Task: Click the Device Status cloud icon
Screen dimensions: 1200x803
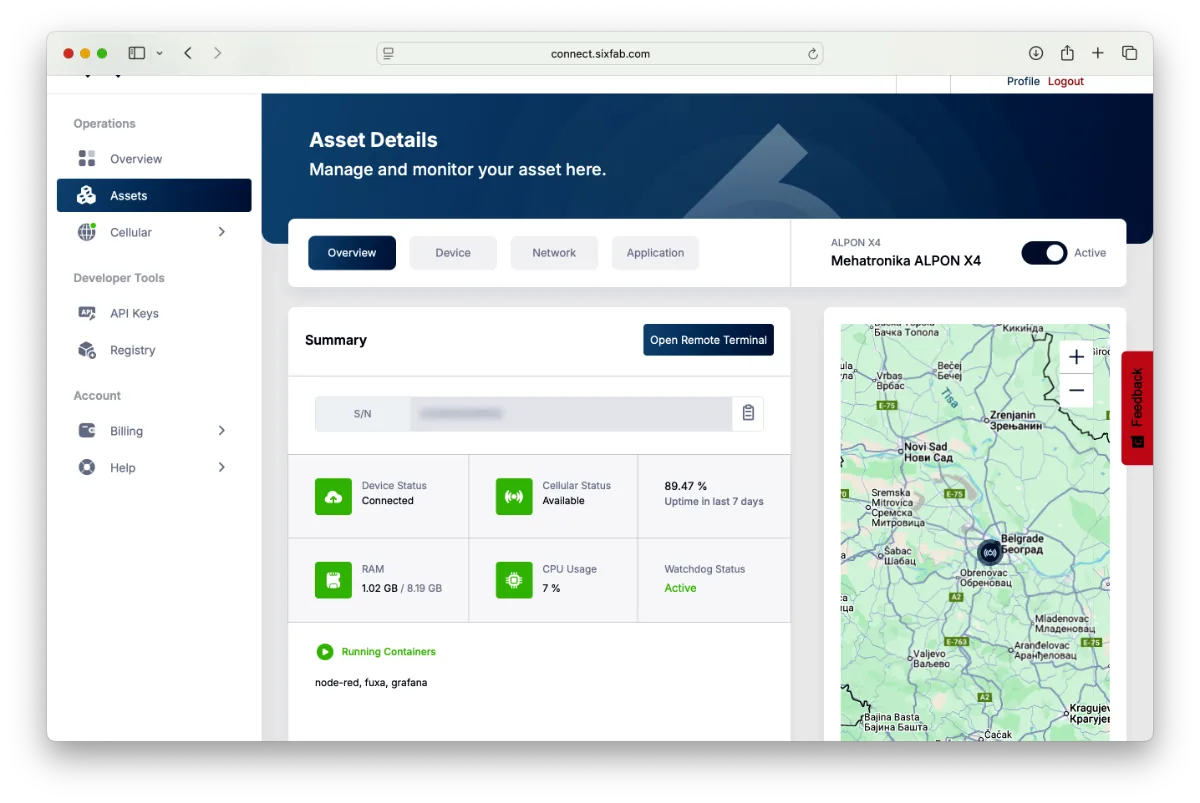Action: tap(333, 497)
